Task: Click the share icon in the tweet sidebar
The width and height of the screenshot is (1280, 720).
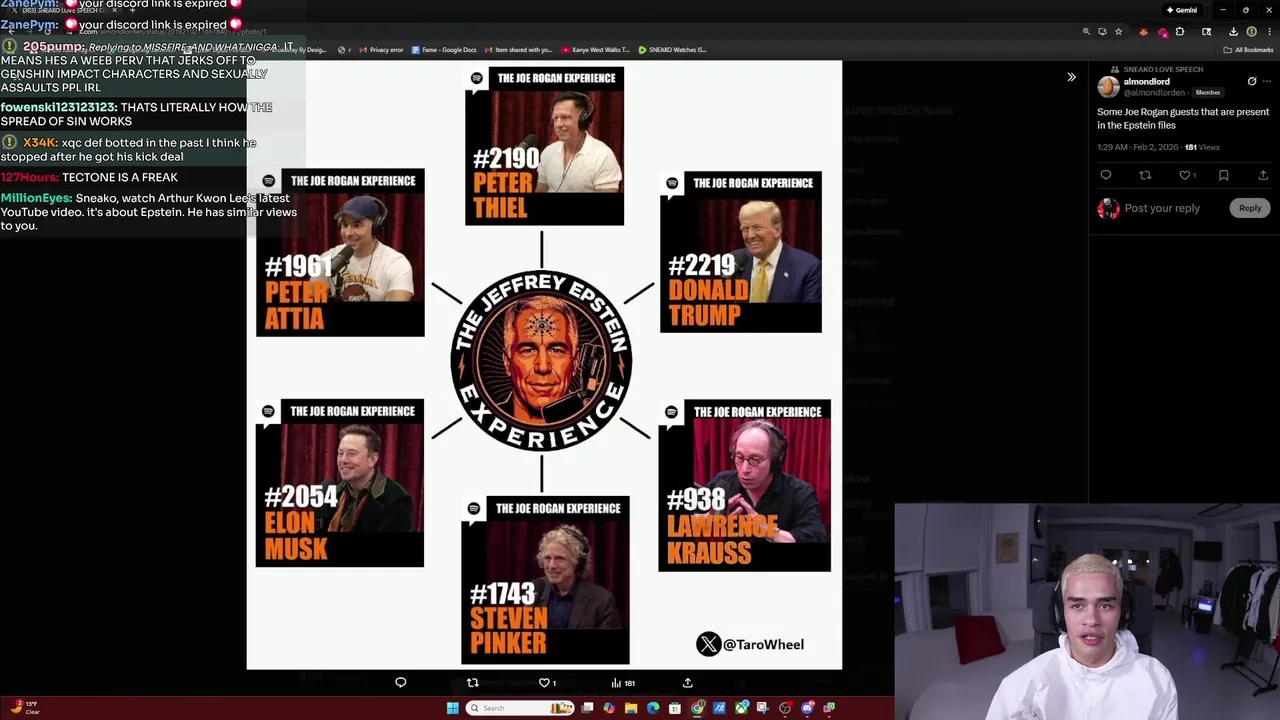Action: pyautogui.click(x=1263, y=175)
